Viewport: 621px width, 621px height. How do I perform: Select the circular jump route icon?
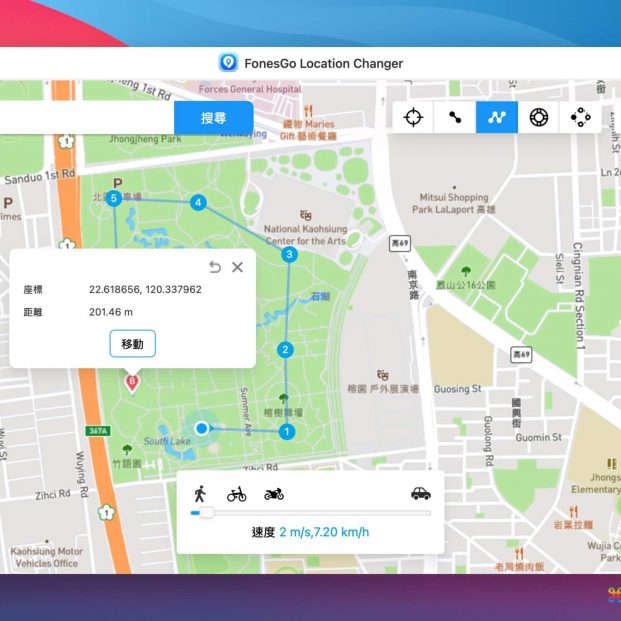coord(539,117)
